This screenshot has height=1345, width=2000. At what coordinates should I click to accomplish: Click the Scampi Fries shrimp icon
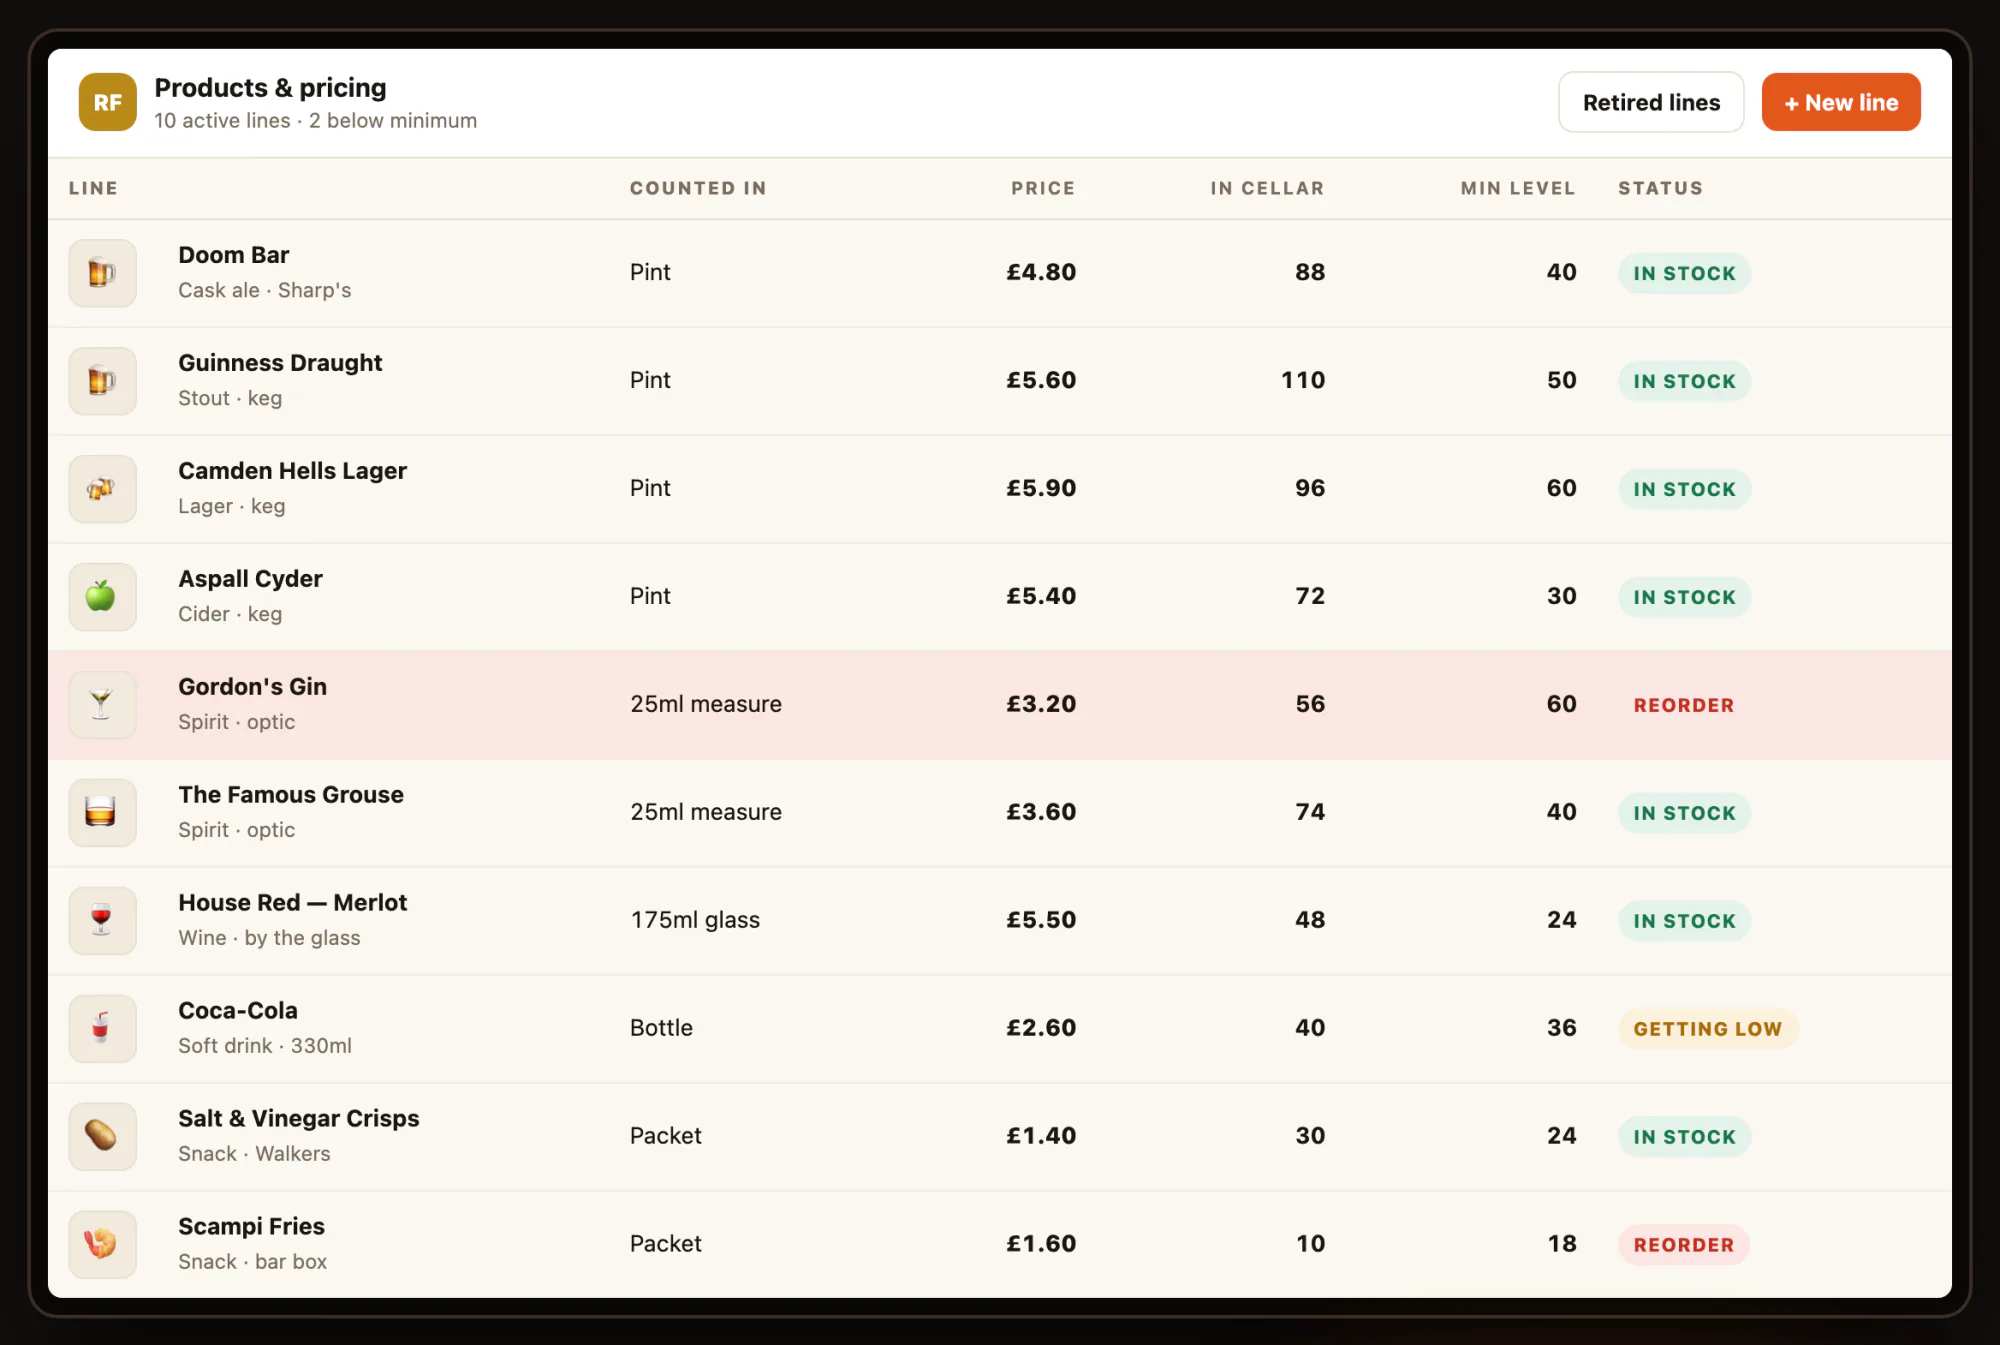click(x=102, y=1245)
